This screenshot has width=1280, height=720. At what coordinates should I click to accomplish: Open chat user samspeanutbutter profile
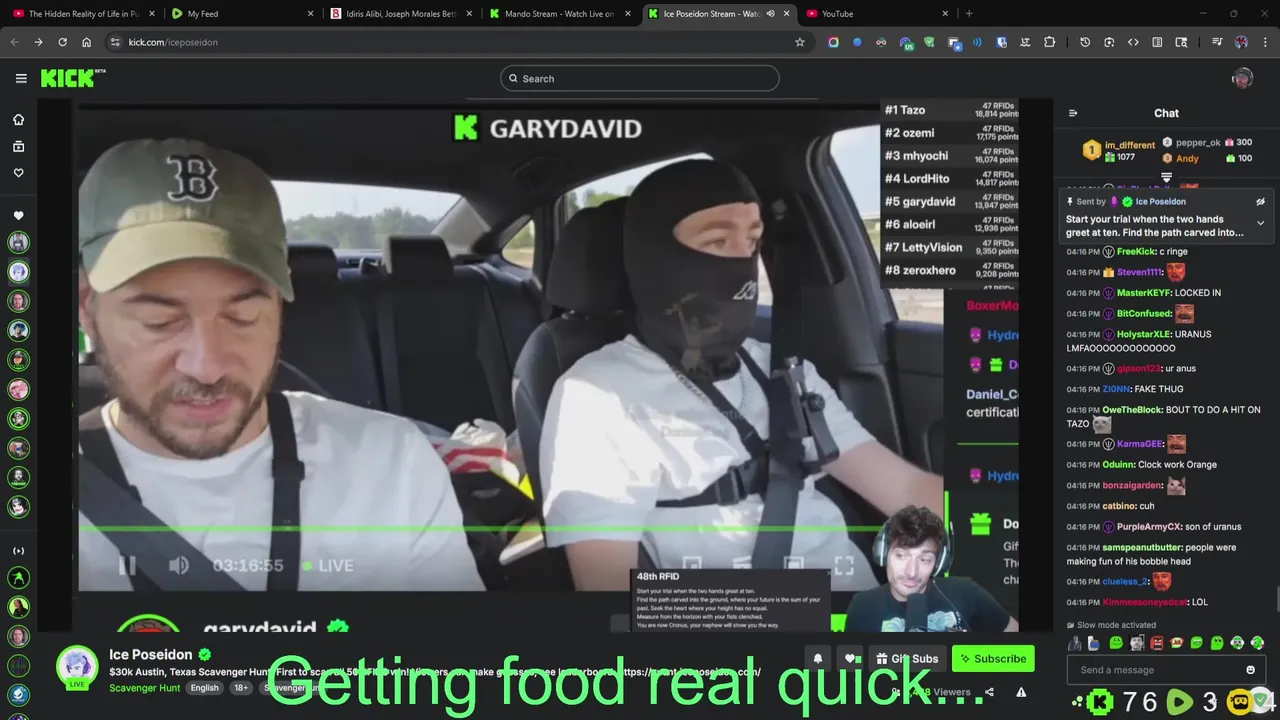point(1142,548)
